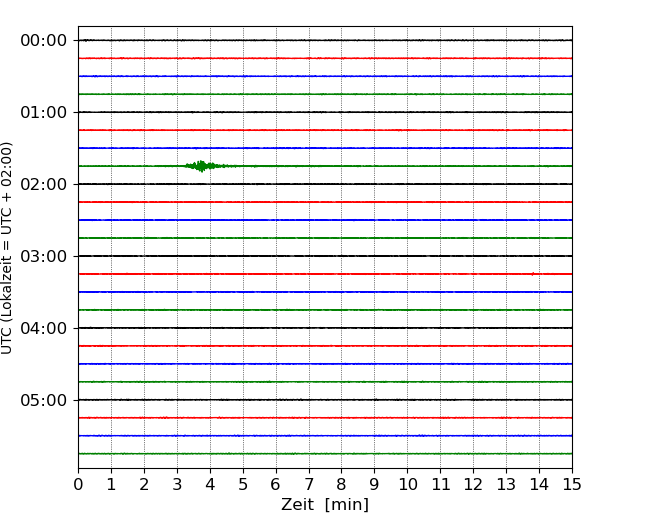Screen dimensions: 650x520
Task: Click the 'Zeit [min]' x-axis title
Action: coord(324,505)
